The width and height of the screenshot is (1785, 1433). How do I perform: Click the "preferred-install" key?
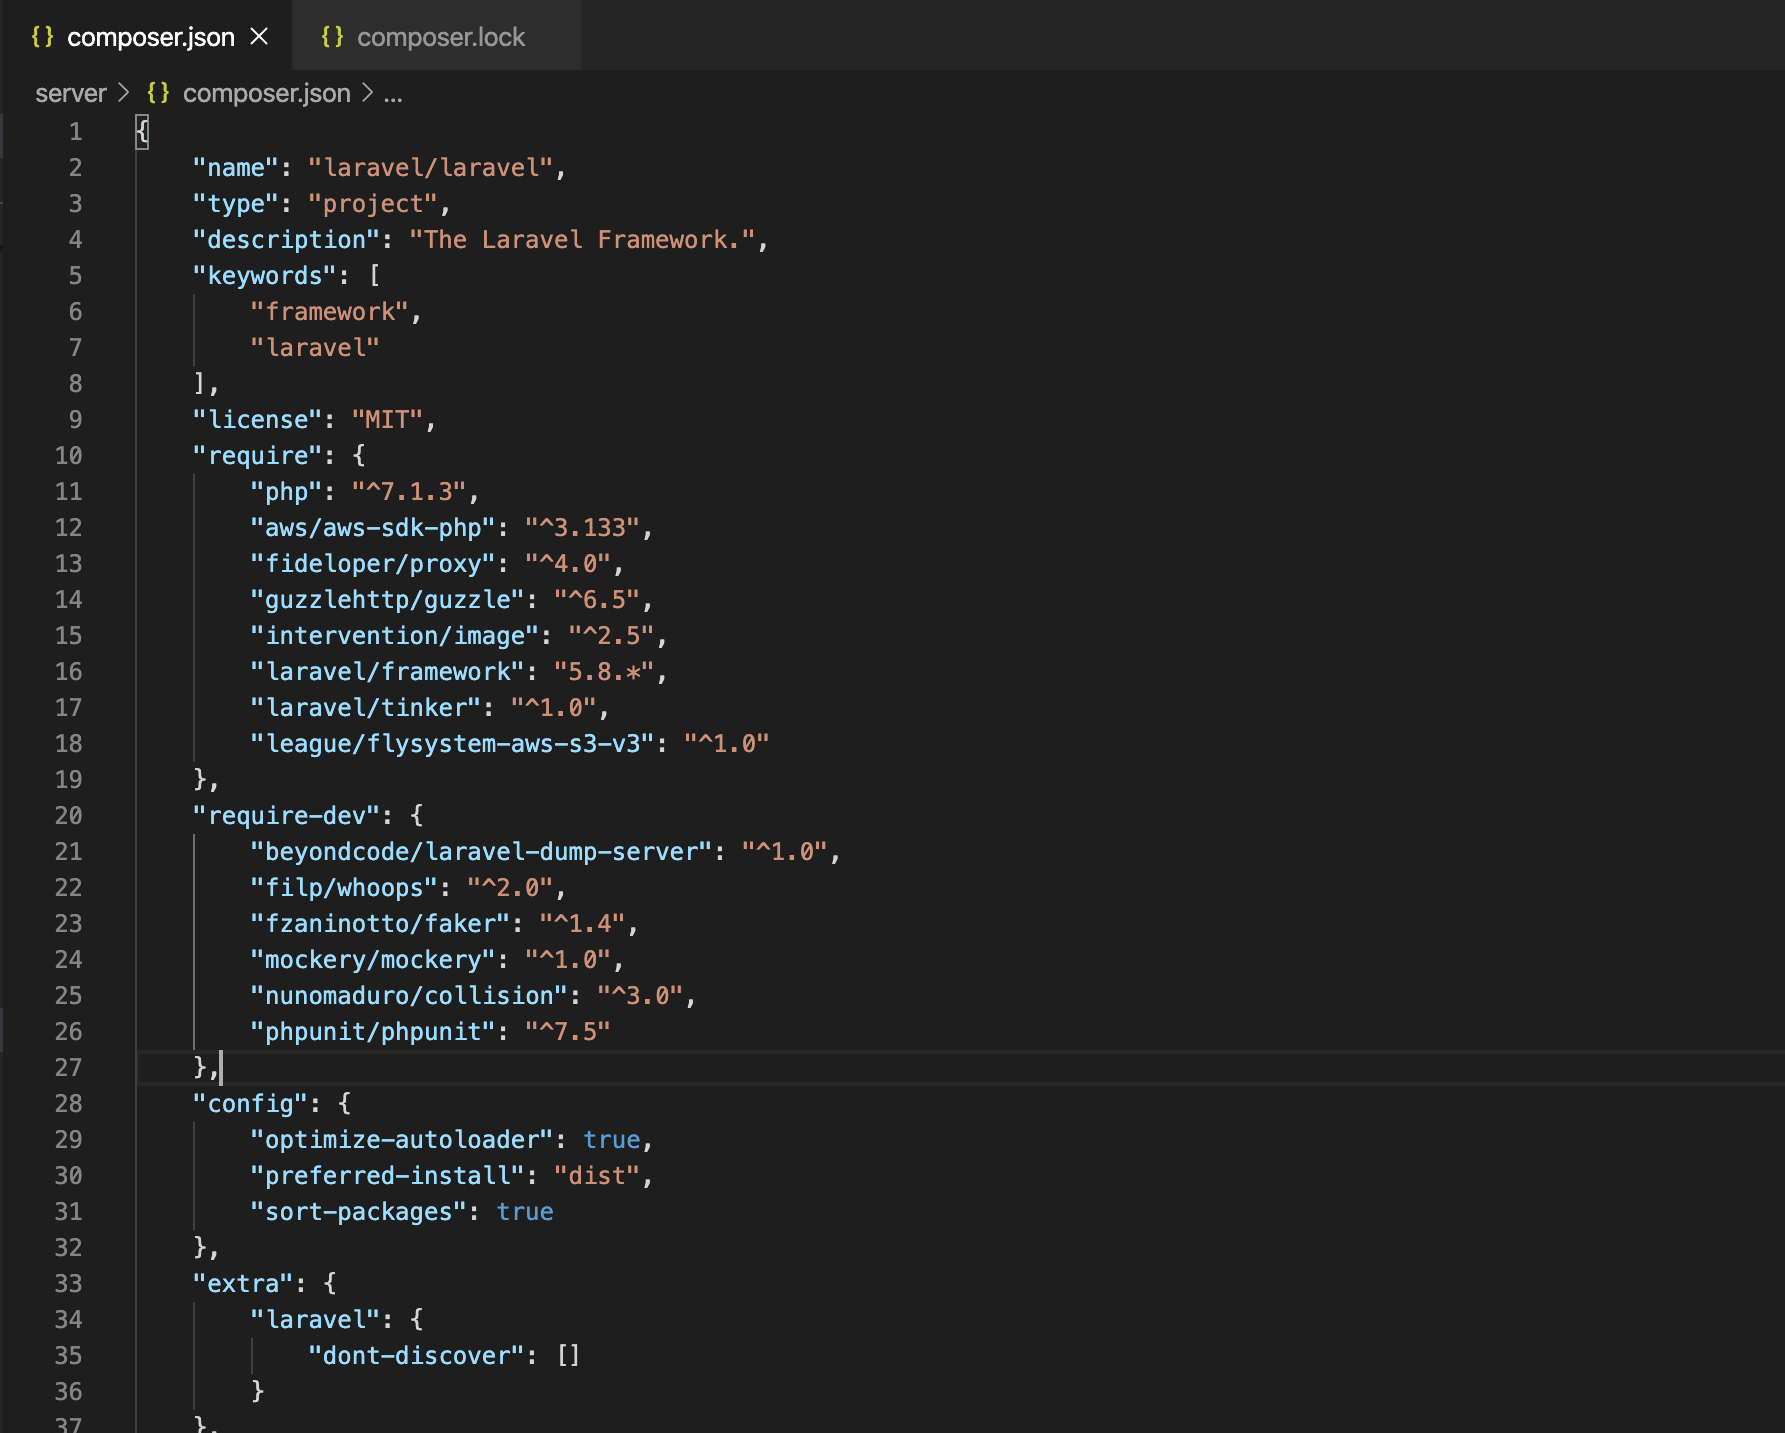coord(388,1176)
